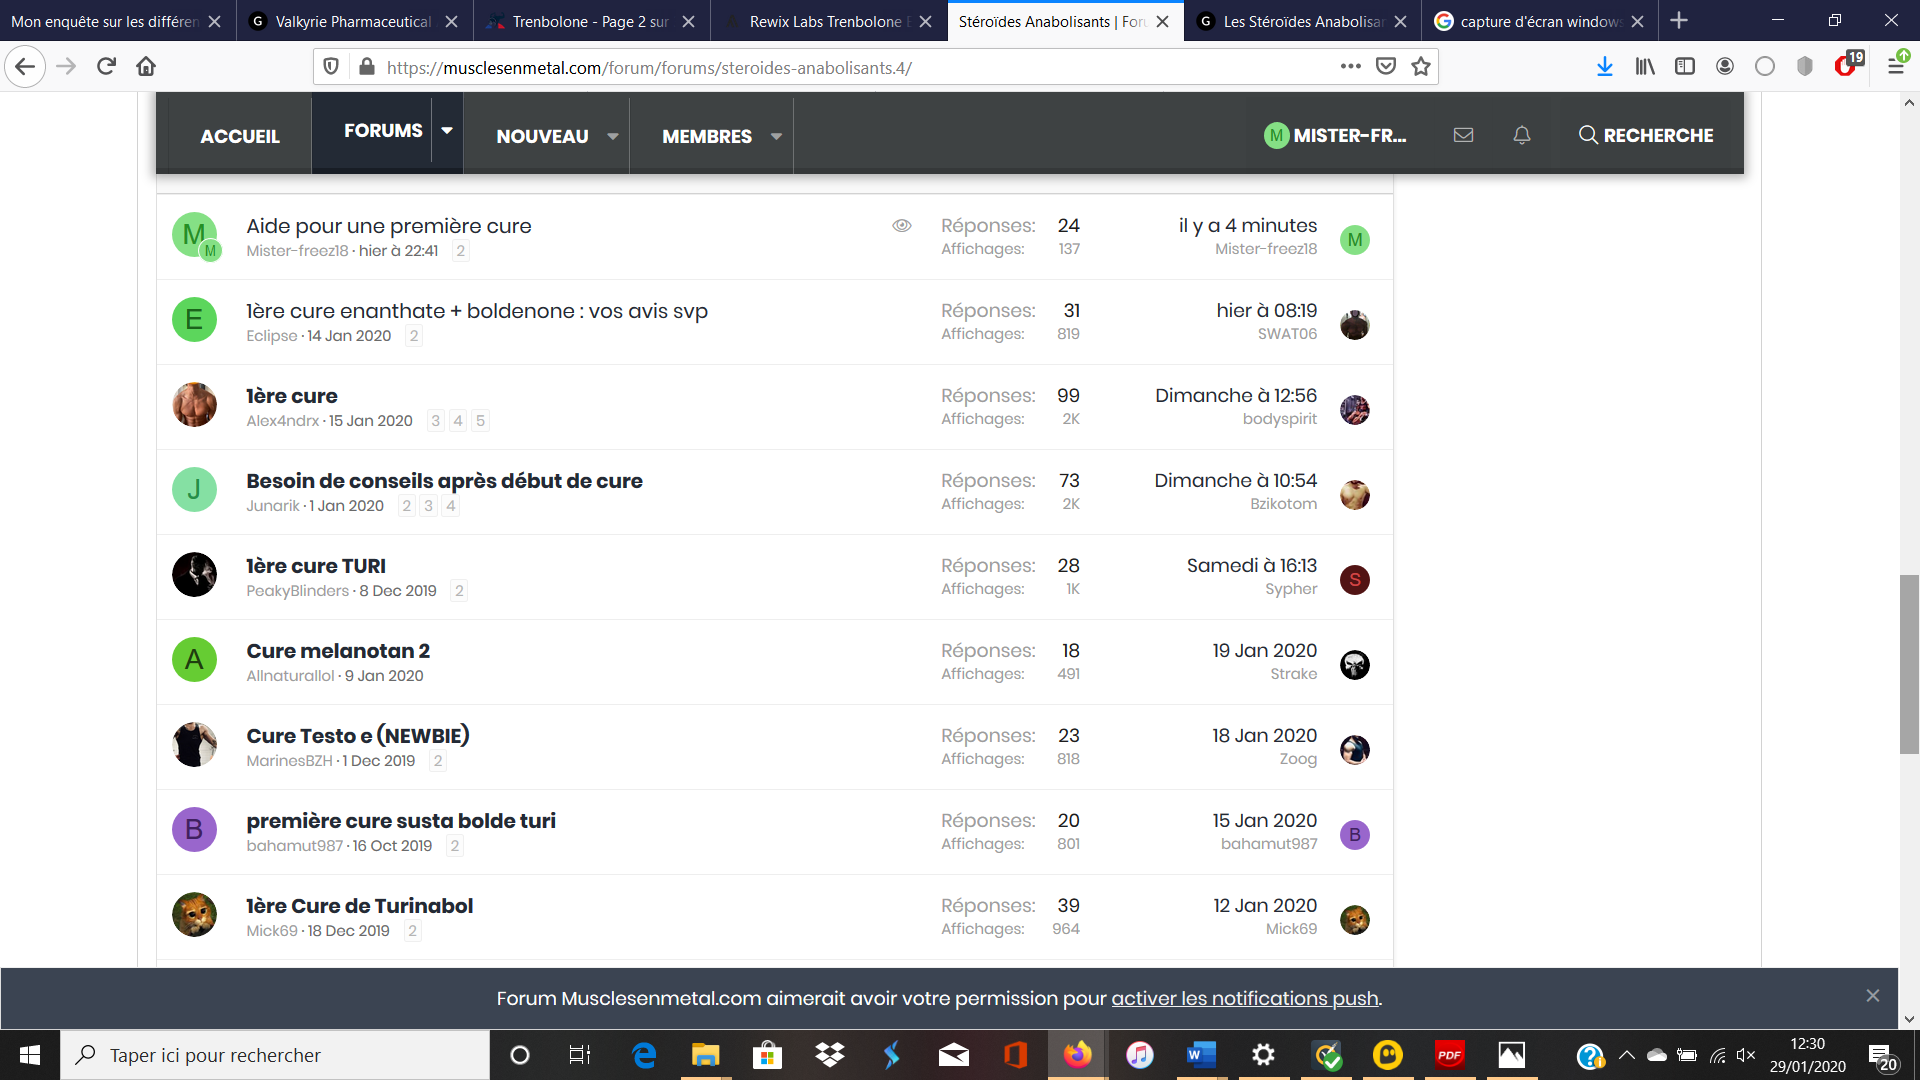Open thread "Cure melanotan 2"
Viewport: 1920px width, 1080px height.
[x=338, y=651]
